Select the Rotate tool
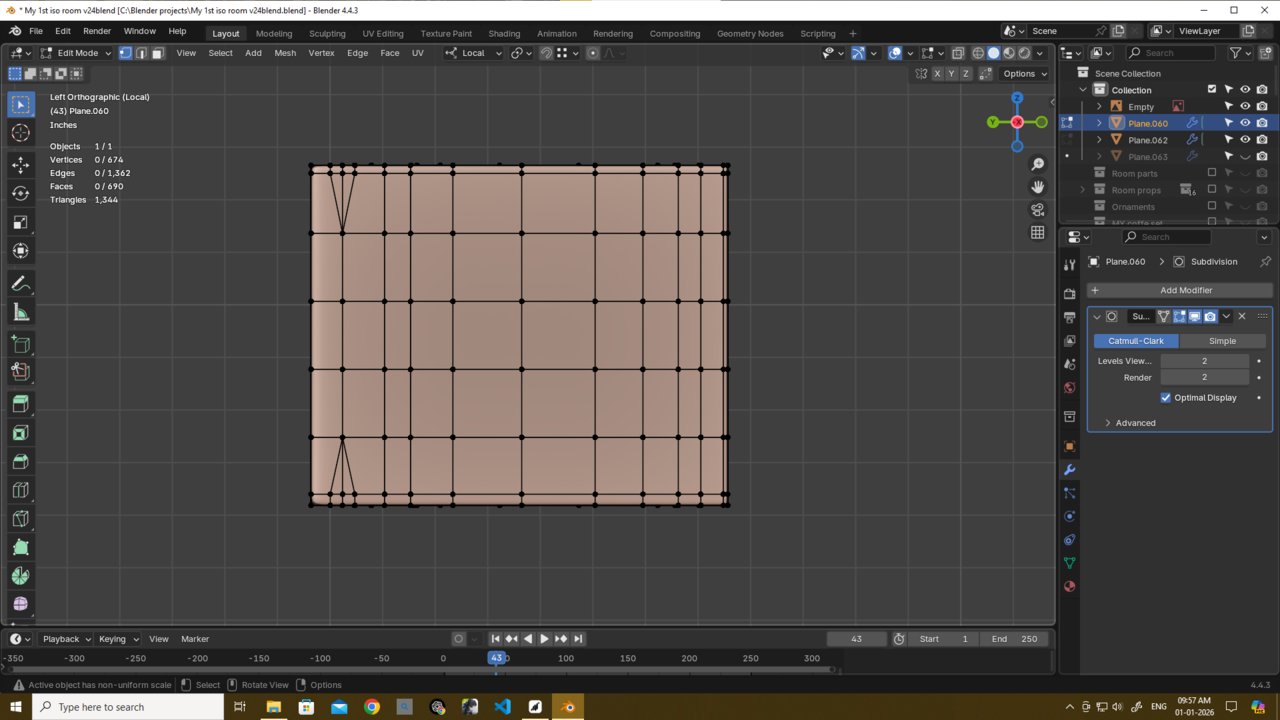The width and height of the screenshot is (1280, 720). coord(20,193)
